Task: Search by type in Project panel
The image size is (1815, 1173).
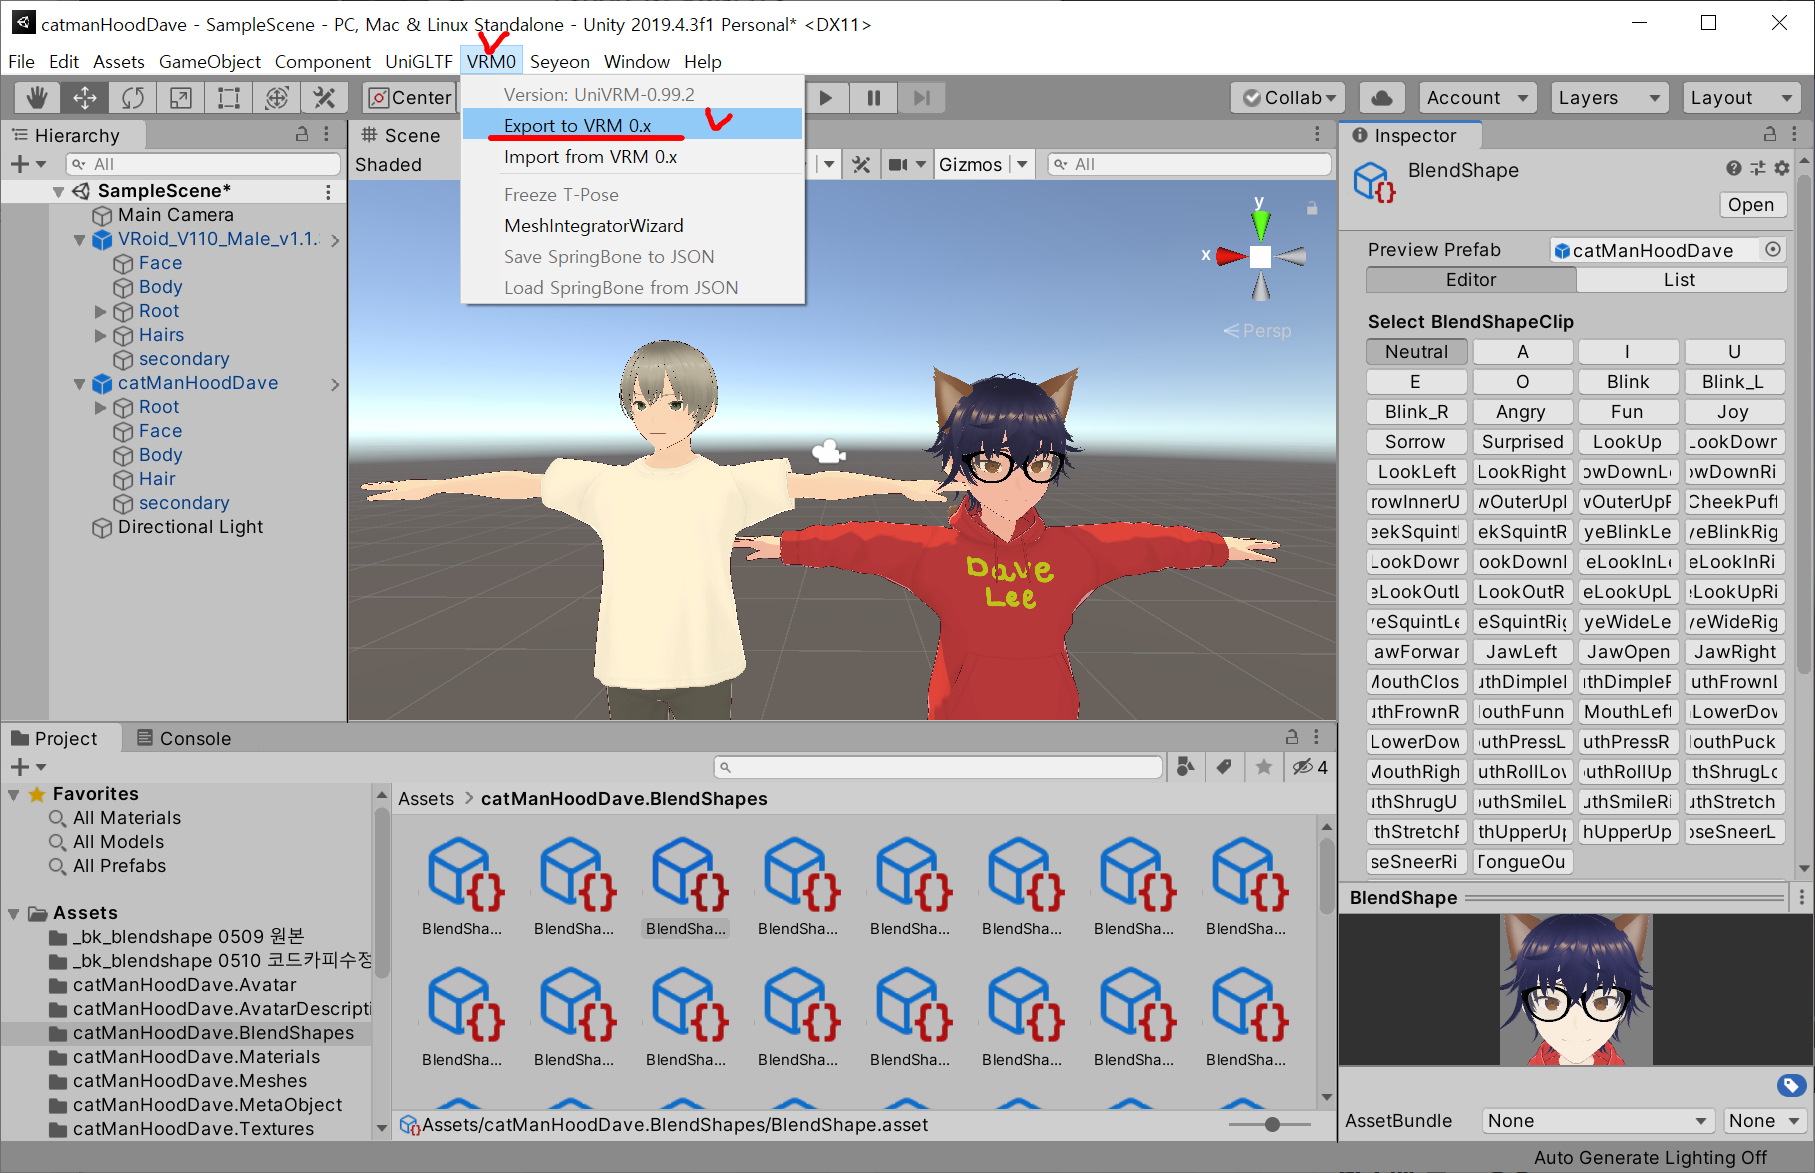Action: click(x=1186, y=767)
